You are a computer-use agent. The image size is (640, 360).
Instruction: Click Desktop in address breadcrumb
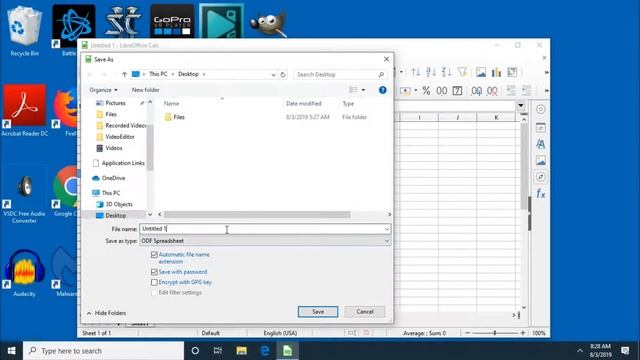tap(188, 74)
